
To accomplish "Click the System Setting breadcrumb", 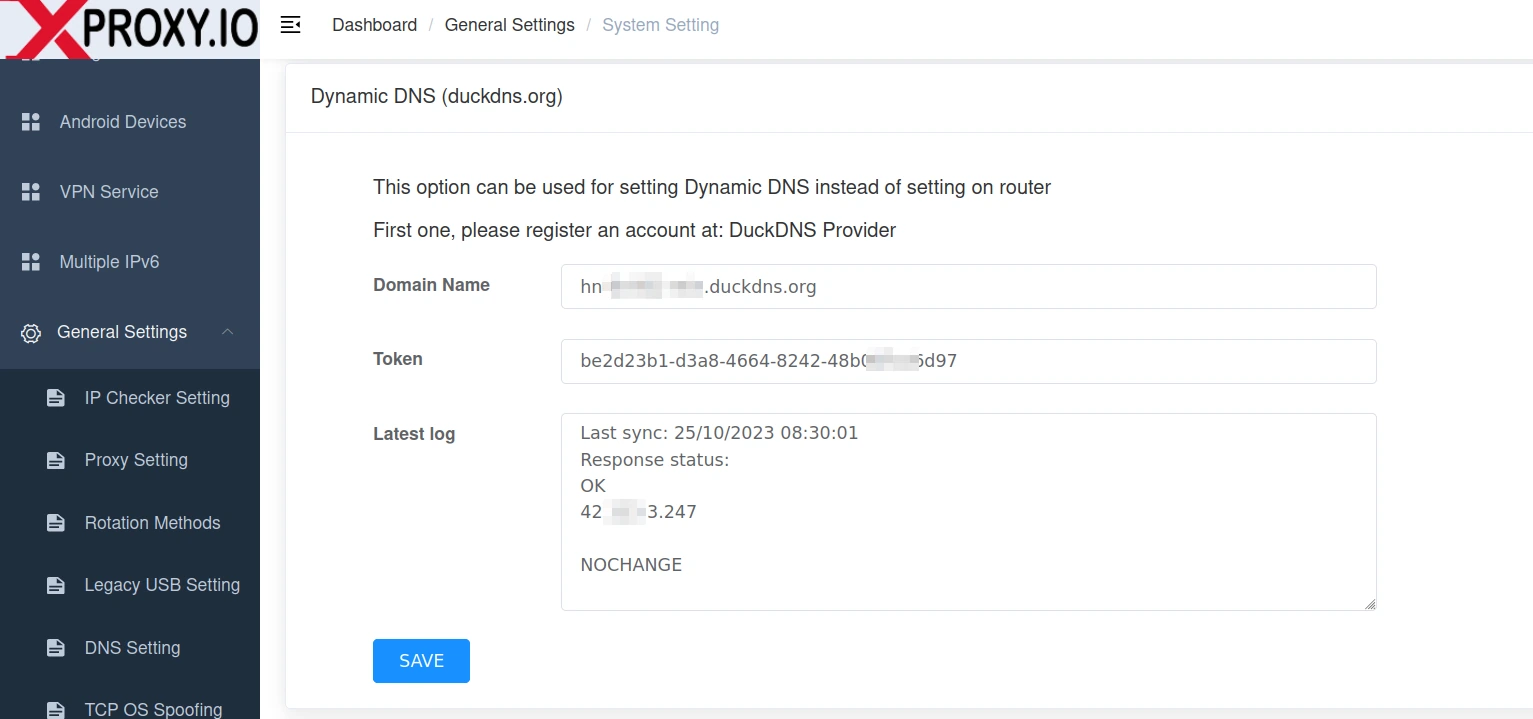I will 660,25.
